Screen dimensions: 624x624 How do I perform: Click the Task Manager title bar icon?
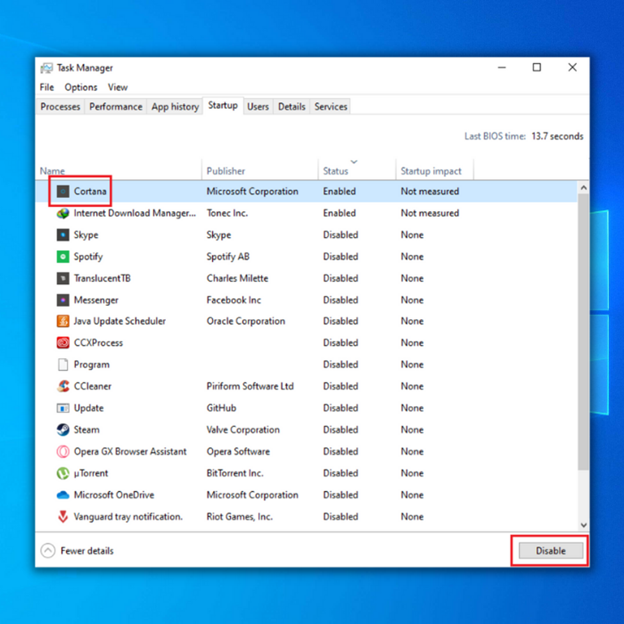click(x=46, y=68)
